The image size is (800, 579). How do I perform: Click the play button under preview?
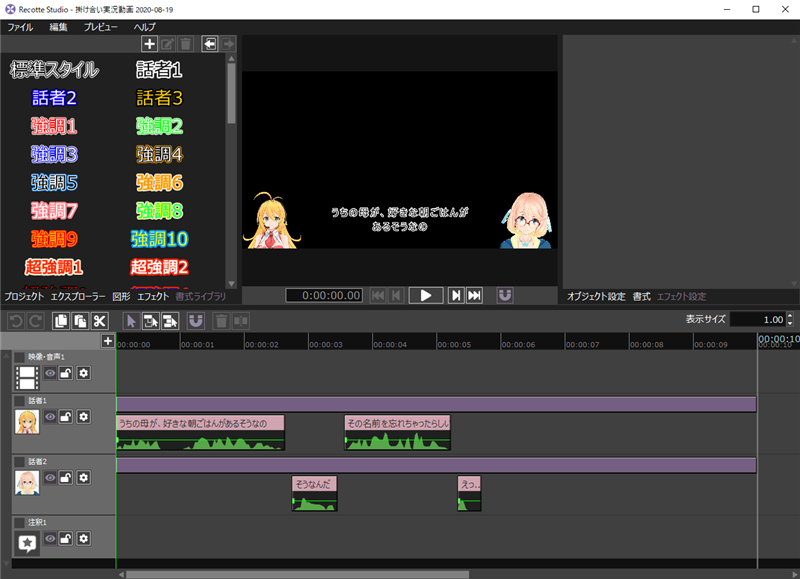click(x=426, y=295)
